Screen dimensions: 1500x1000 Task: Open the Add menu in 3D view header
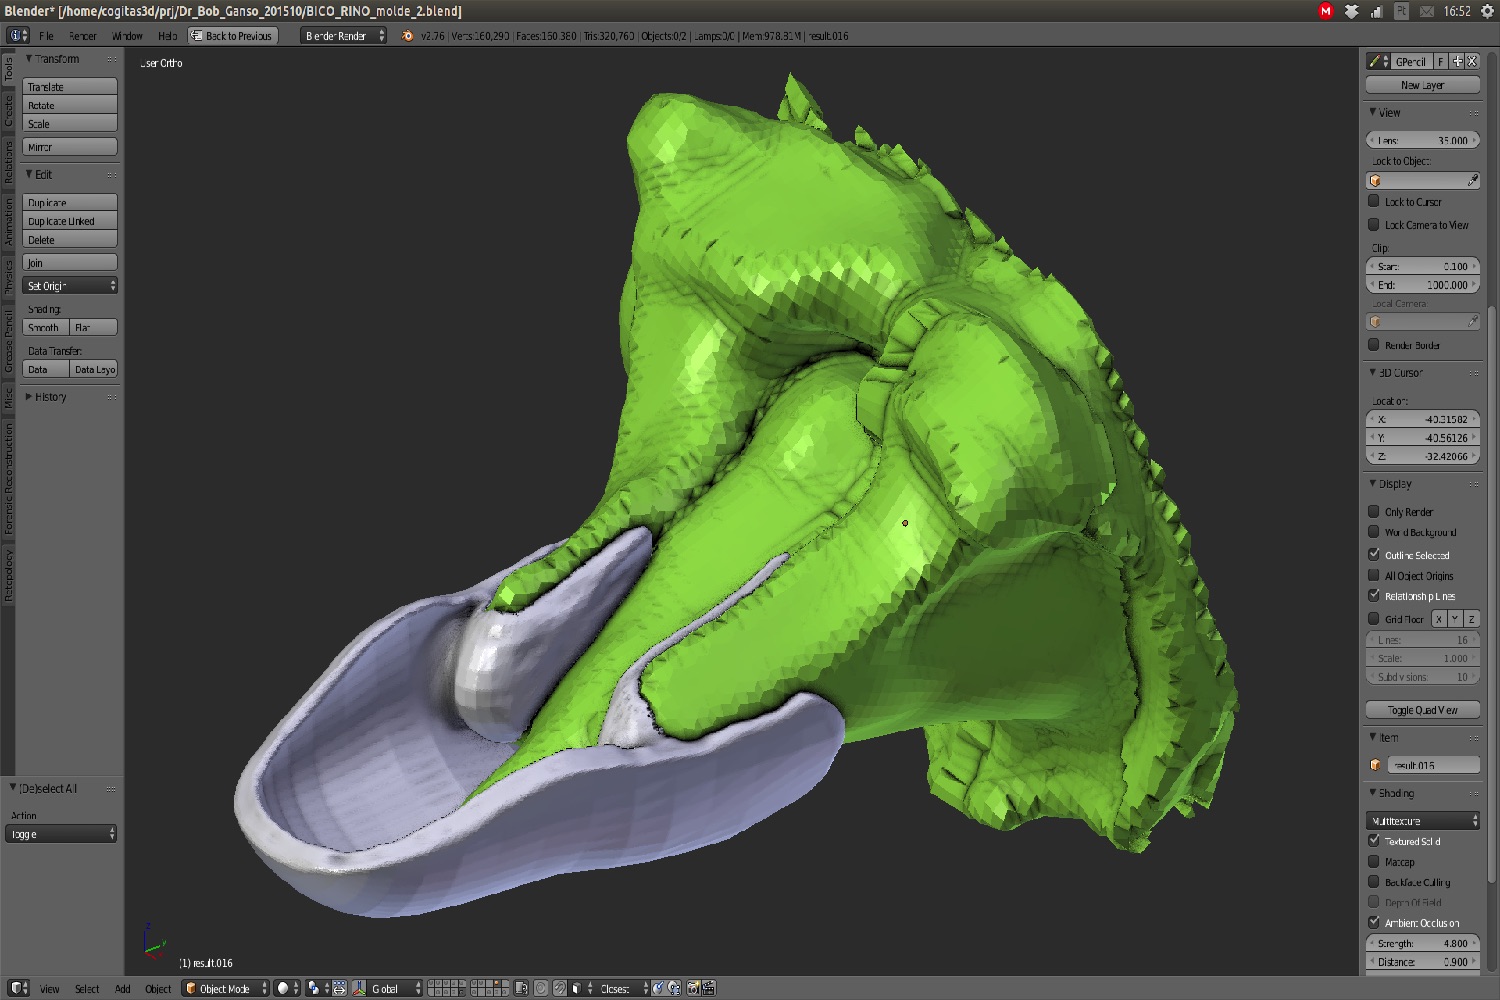(123, 989)
